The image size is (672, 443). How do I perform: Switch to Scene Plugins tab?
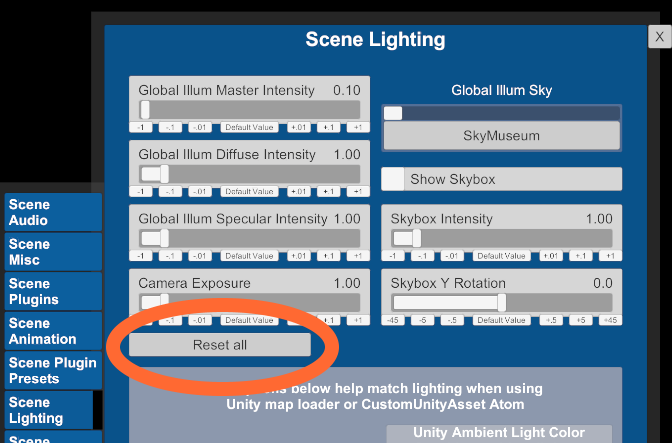pyautogui.click(x=53, y=291)
